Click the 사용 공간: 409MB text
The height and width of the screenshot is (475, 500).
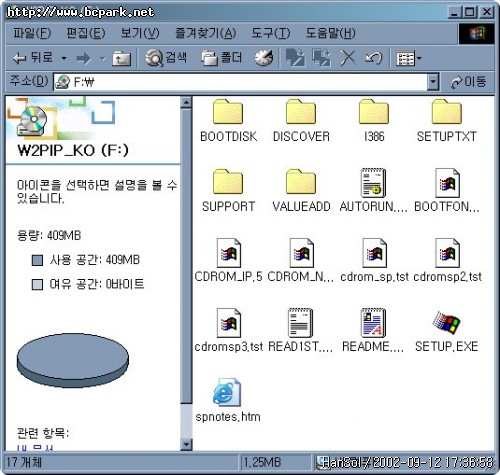coord(95,260)
